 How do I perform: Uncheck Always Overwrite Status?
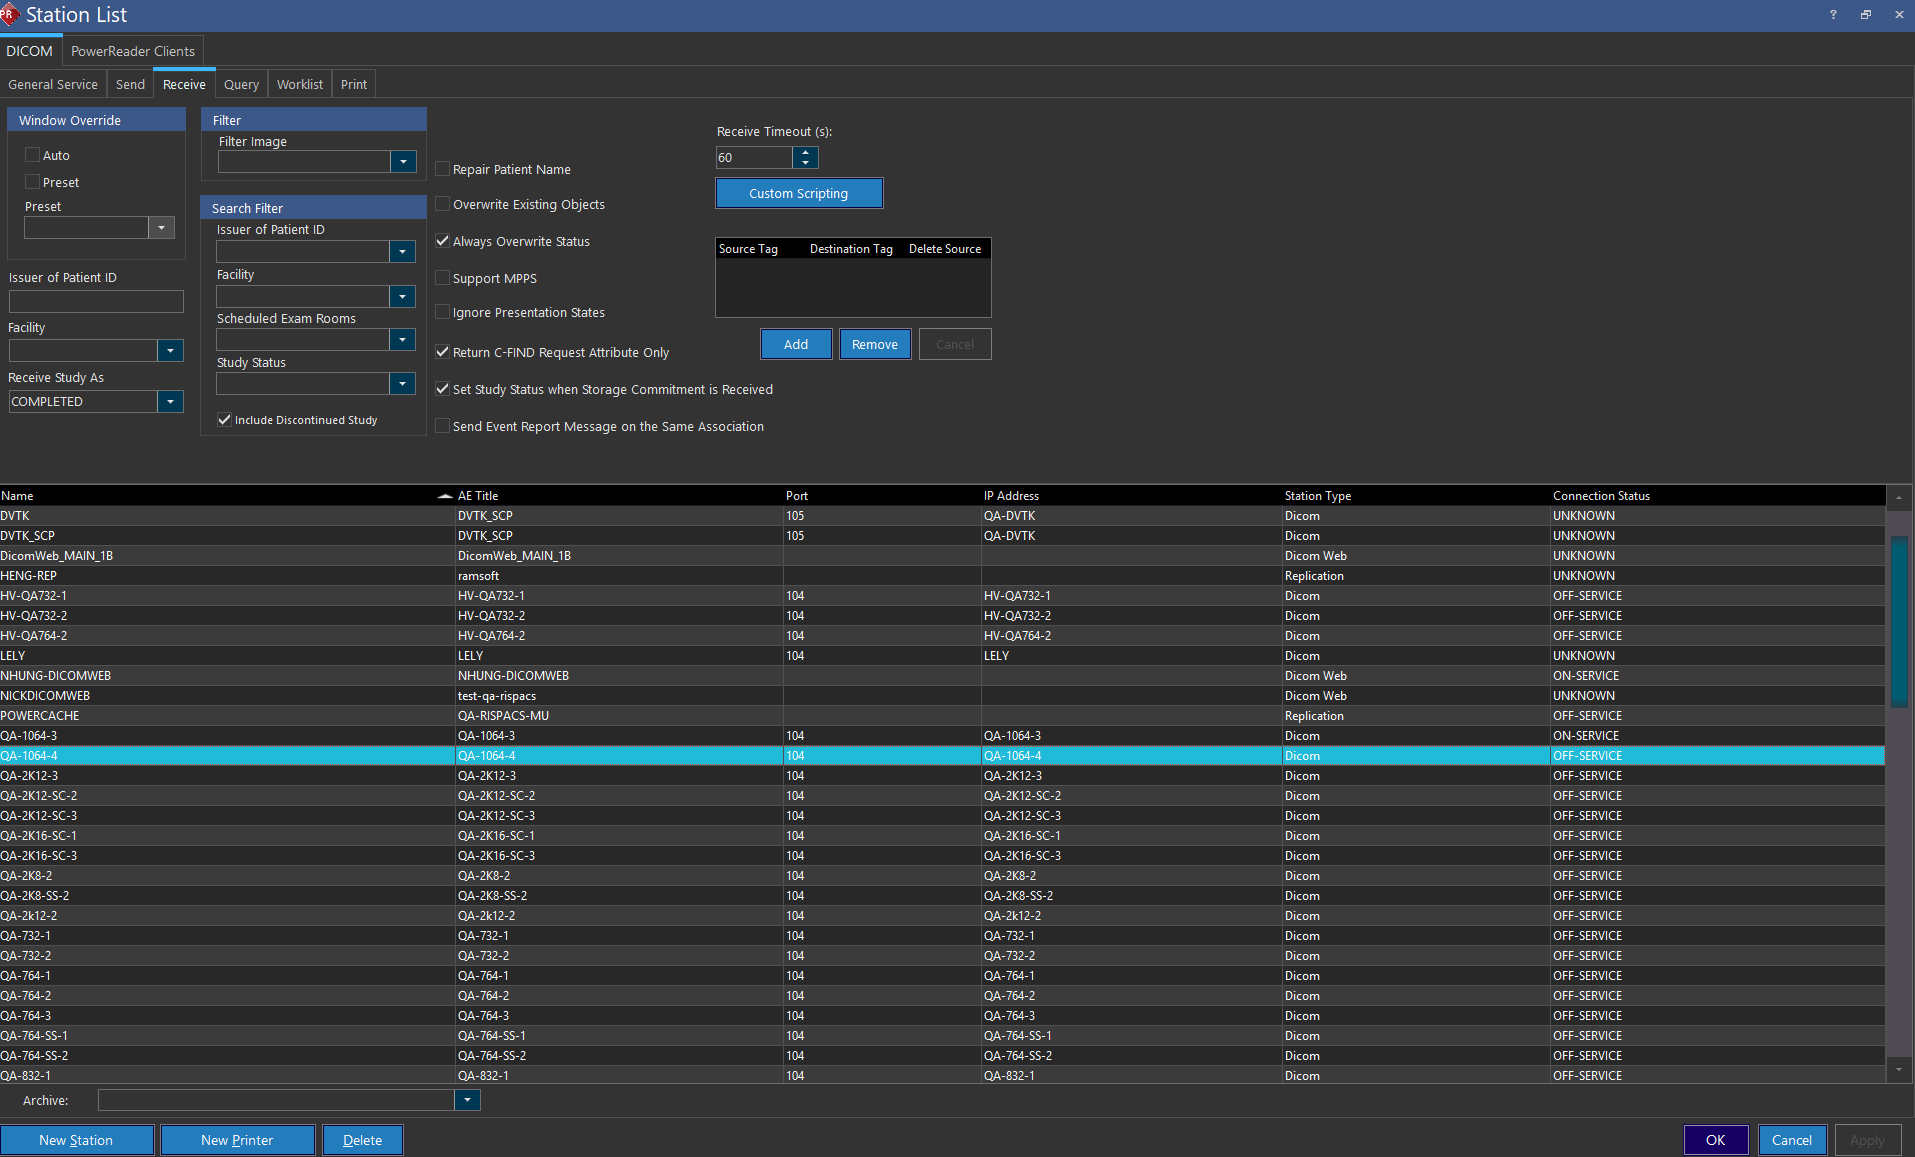(x=443, y=241)
